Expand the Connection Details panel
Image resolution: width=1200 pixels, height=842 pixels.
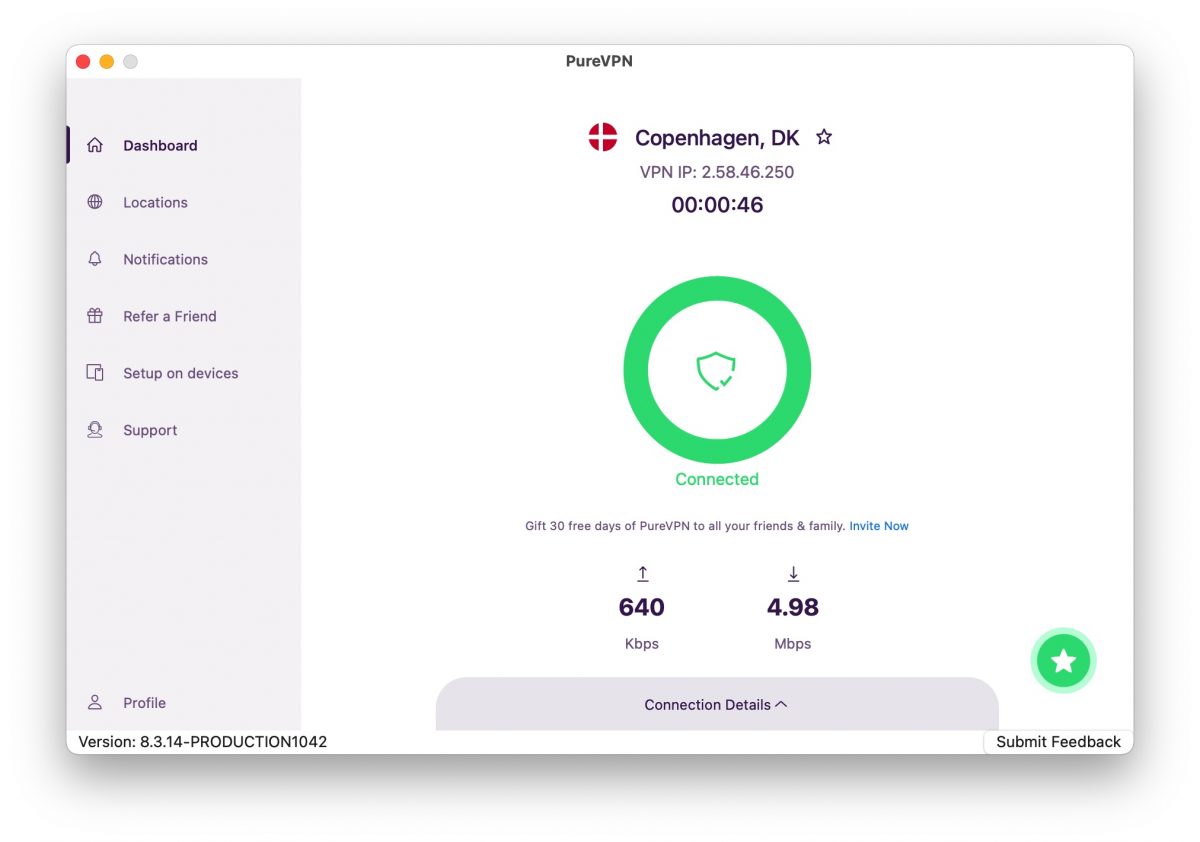coord(717,704)
